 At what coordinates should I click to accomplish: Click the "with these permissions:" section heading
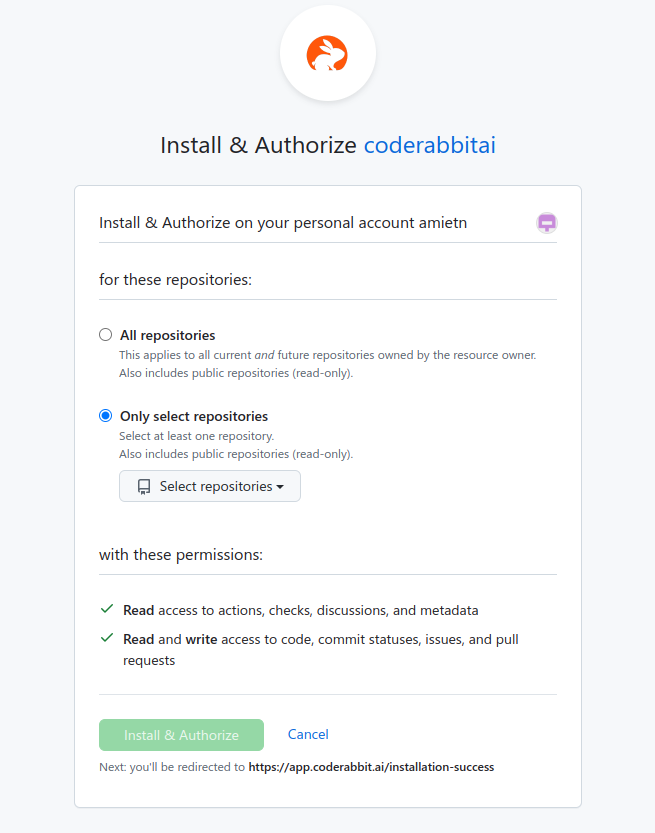pyautogui.click(x=181, y=554)
